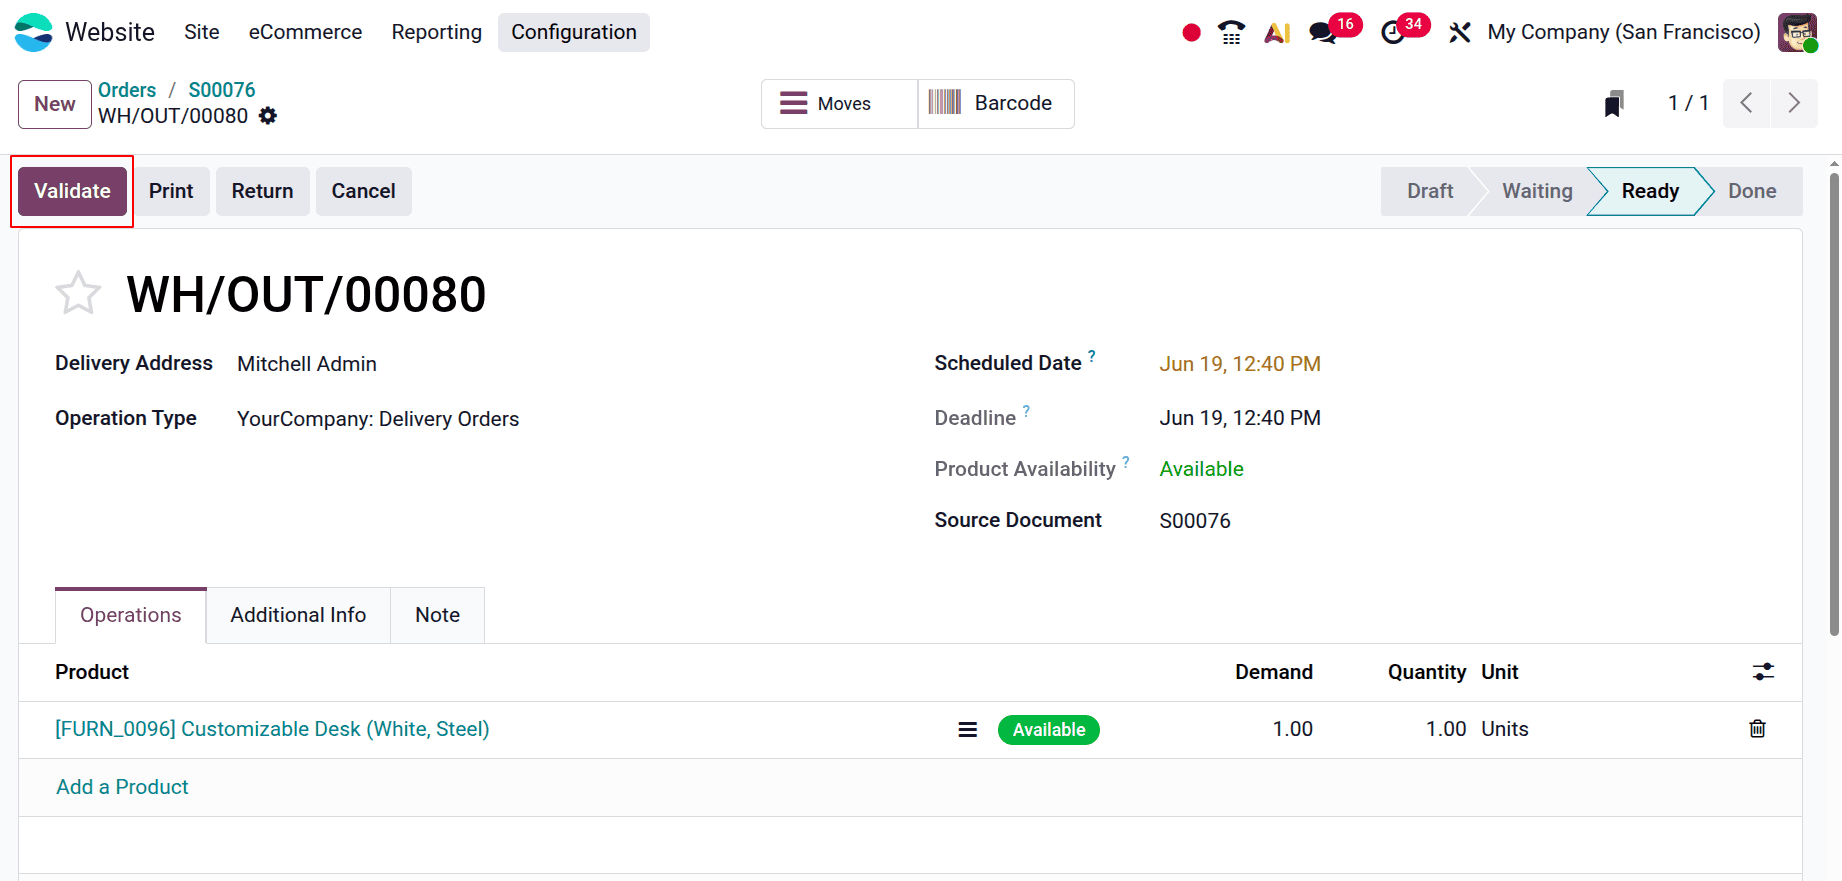The height and width of the screenshot is (881, 1842).
Task: Switch to the Additional Info tab
Action: pyautogui.click(x=298, y=615)
